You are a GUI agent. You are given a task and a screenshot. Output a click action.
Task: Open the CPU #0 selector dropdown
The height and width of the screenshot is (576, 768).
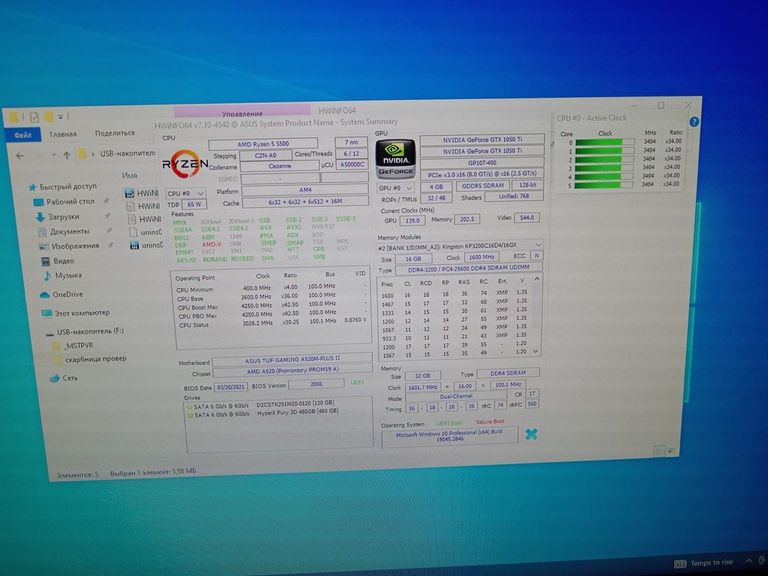185,193
